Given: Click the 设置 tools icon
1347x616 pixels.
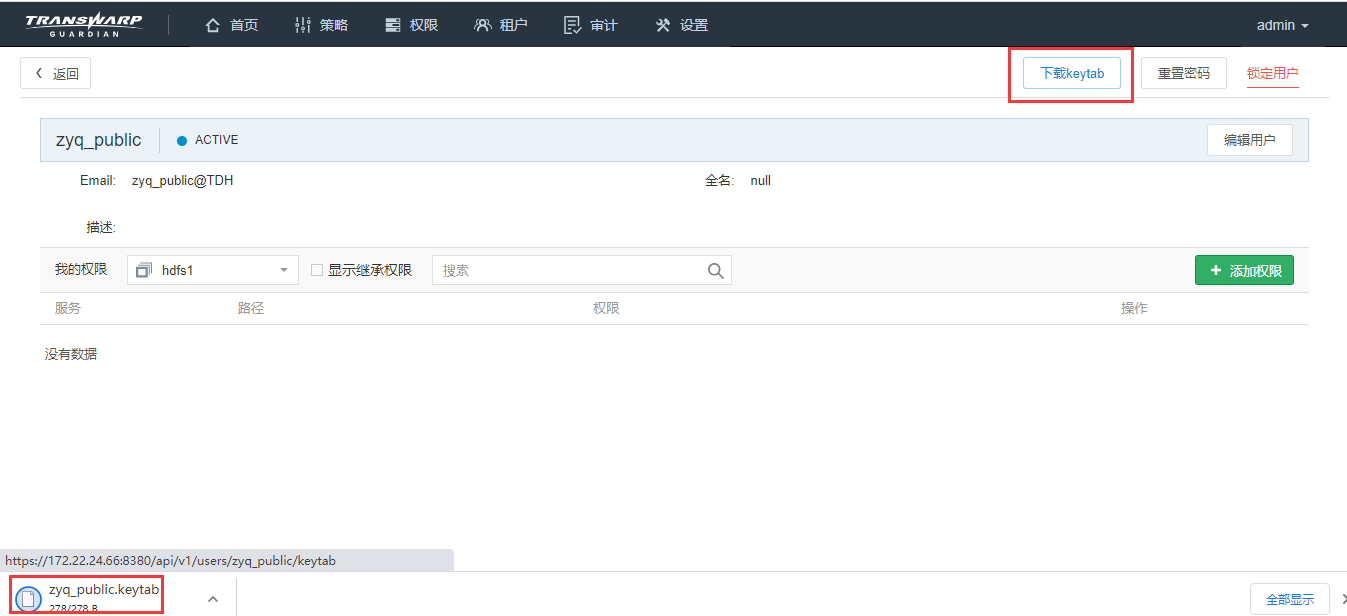Looking at the screenshot, I should [x=663, y=25].
